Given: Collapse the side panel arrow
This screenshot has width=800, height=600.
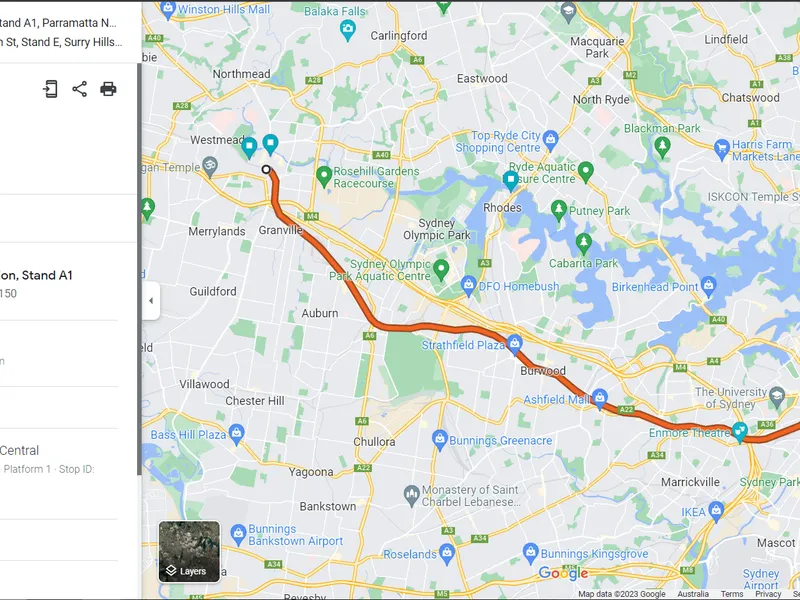Looking at the screenshot, I should pos(151,301).
